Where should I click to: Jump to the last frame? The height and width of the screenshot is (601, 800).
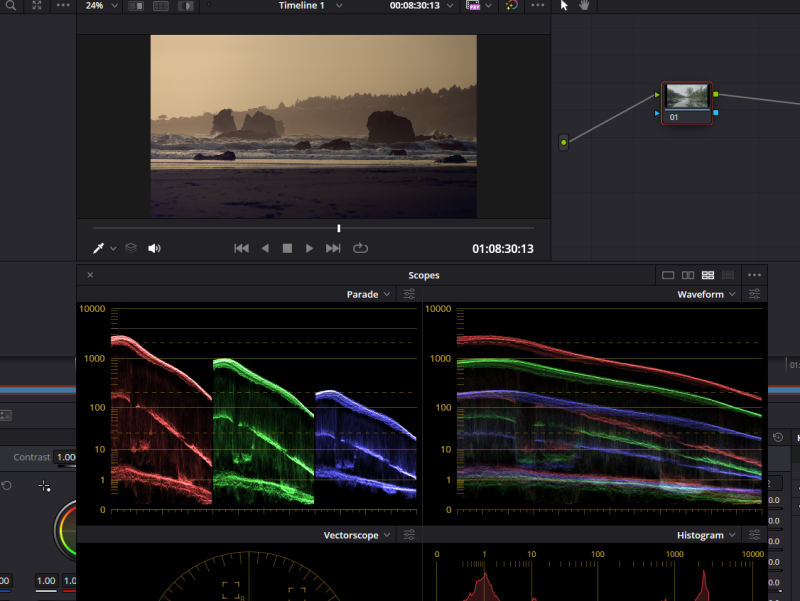click(333, 248)
